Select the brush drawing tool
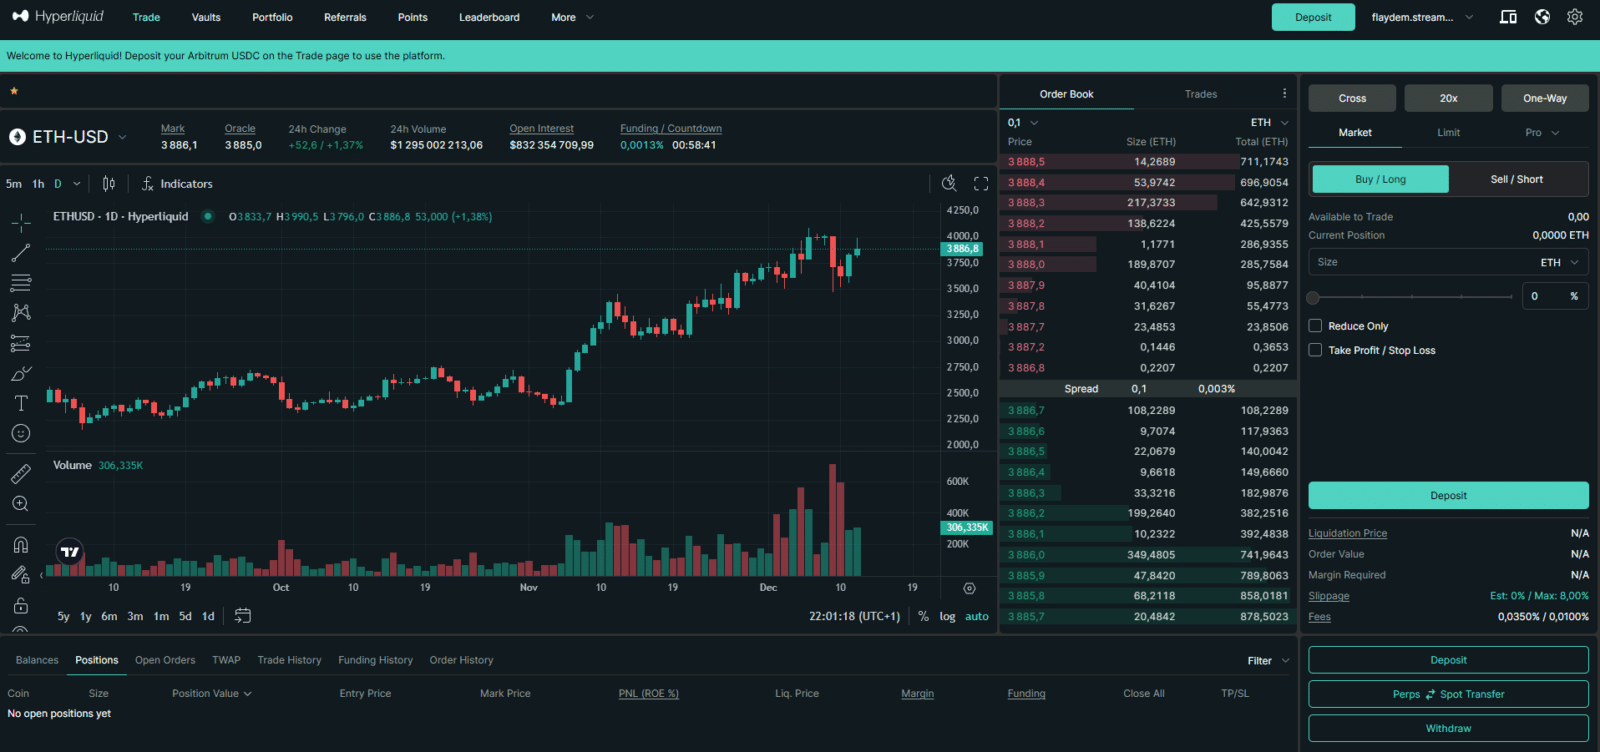Screen dimensions: 1600x752 coord(21,373)
